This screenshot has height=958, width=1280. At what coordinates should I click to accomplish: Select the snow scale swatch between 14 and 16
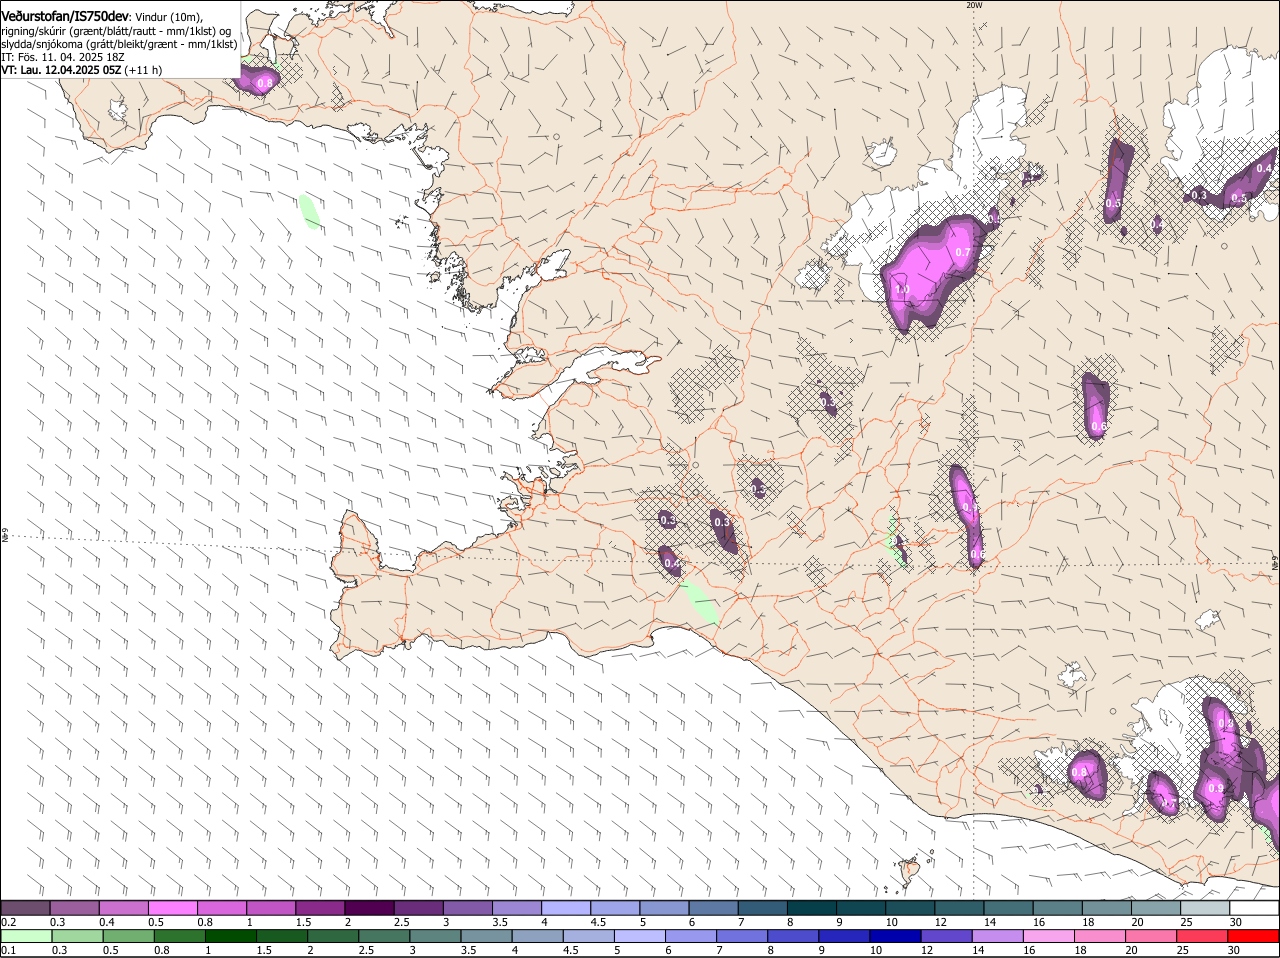coord(1009,907)
